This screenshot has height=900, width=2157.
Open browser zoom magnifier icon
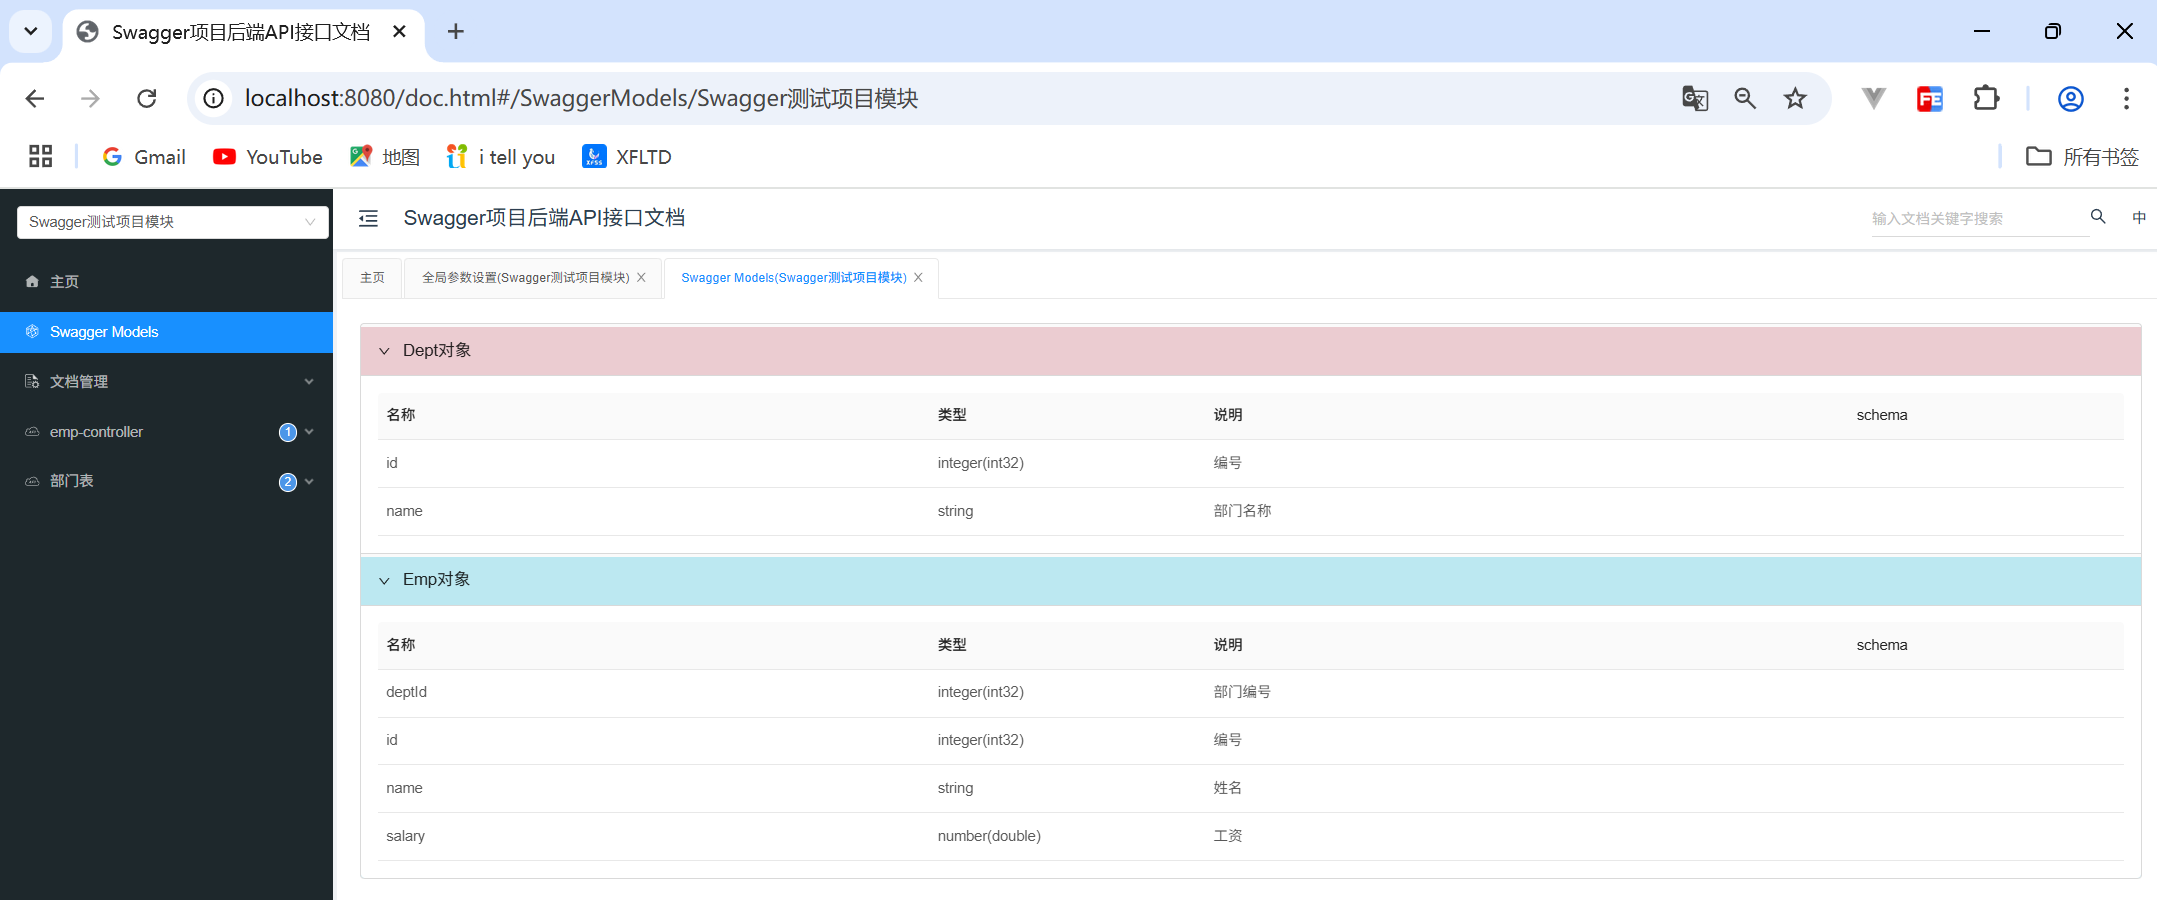(1745, 98)
